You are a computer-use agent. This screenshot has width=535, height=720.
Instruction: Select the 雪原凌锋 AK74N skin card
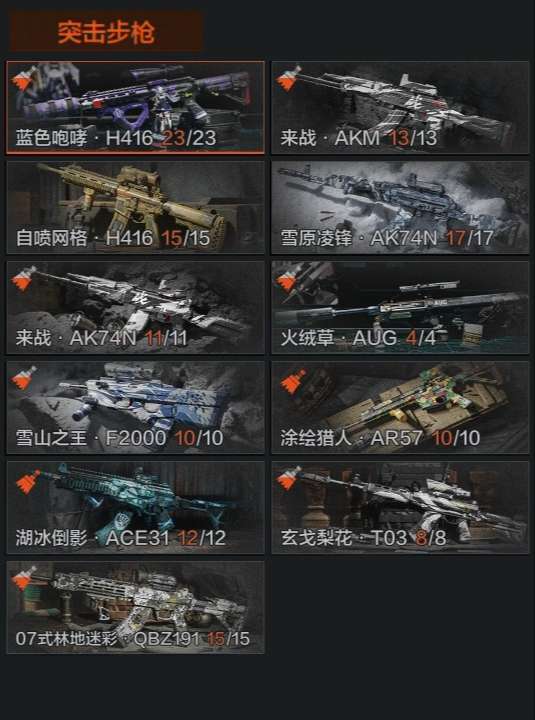(x=400, y=207)
